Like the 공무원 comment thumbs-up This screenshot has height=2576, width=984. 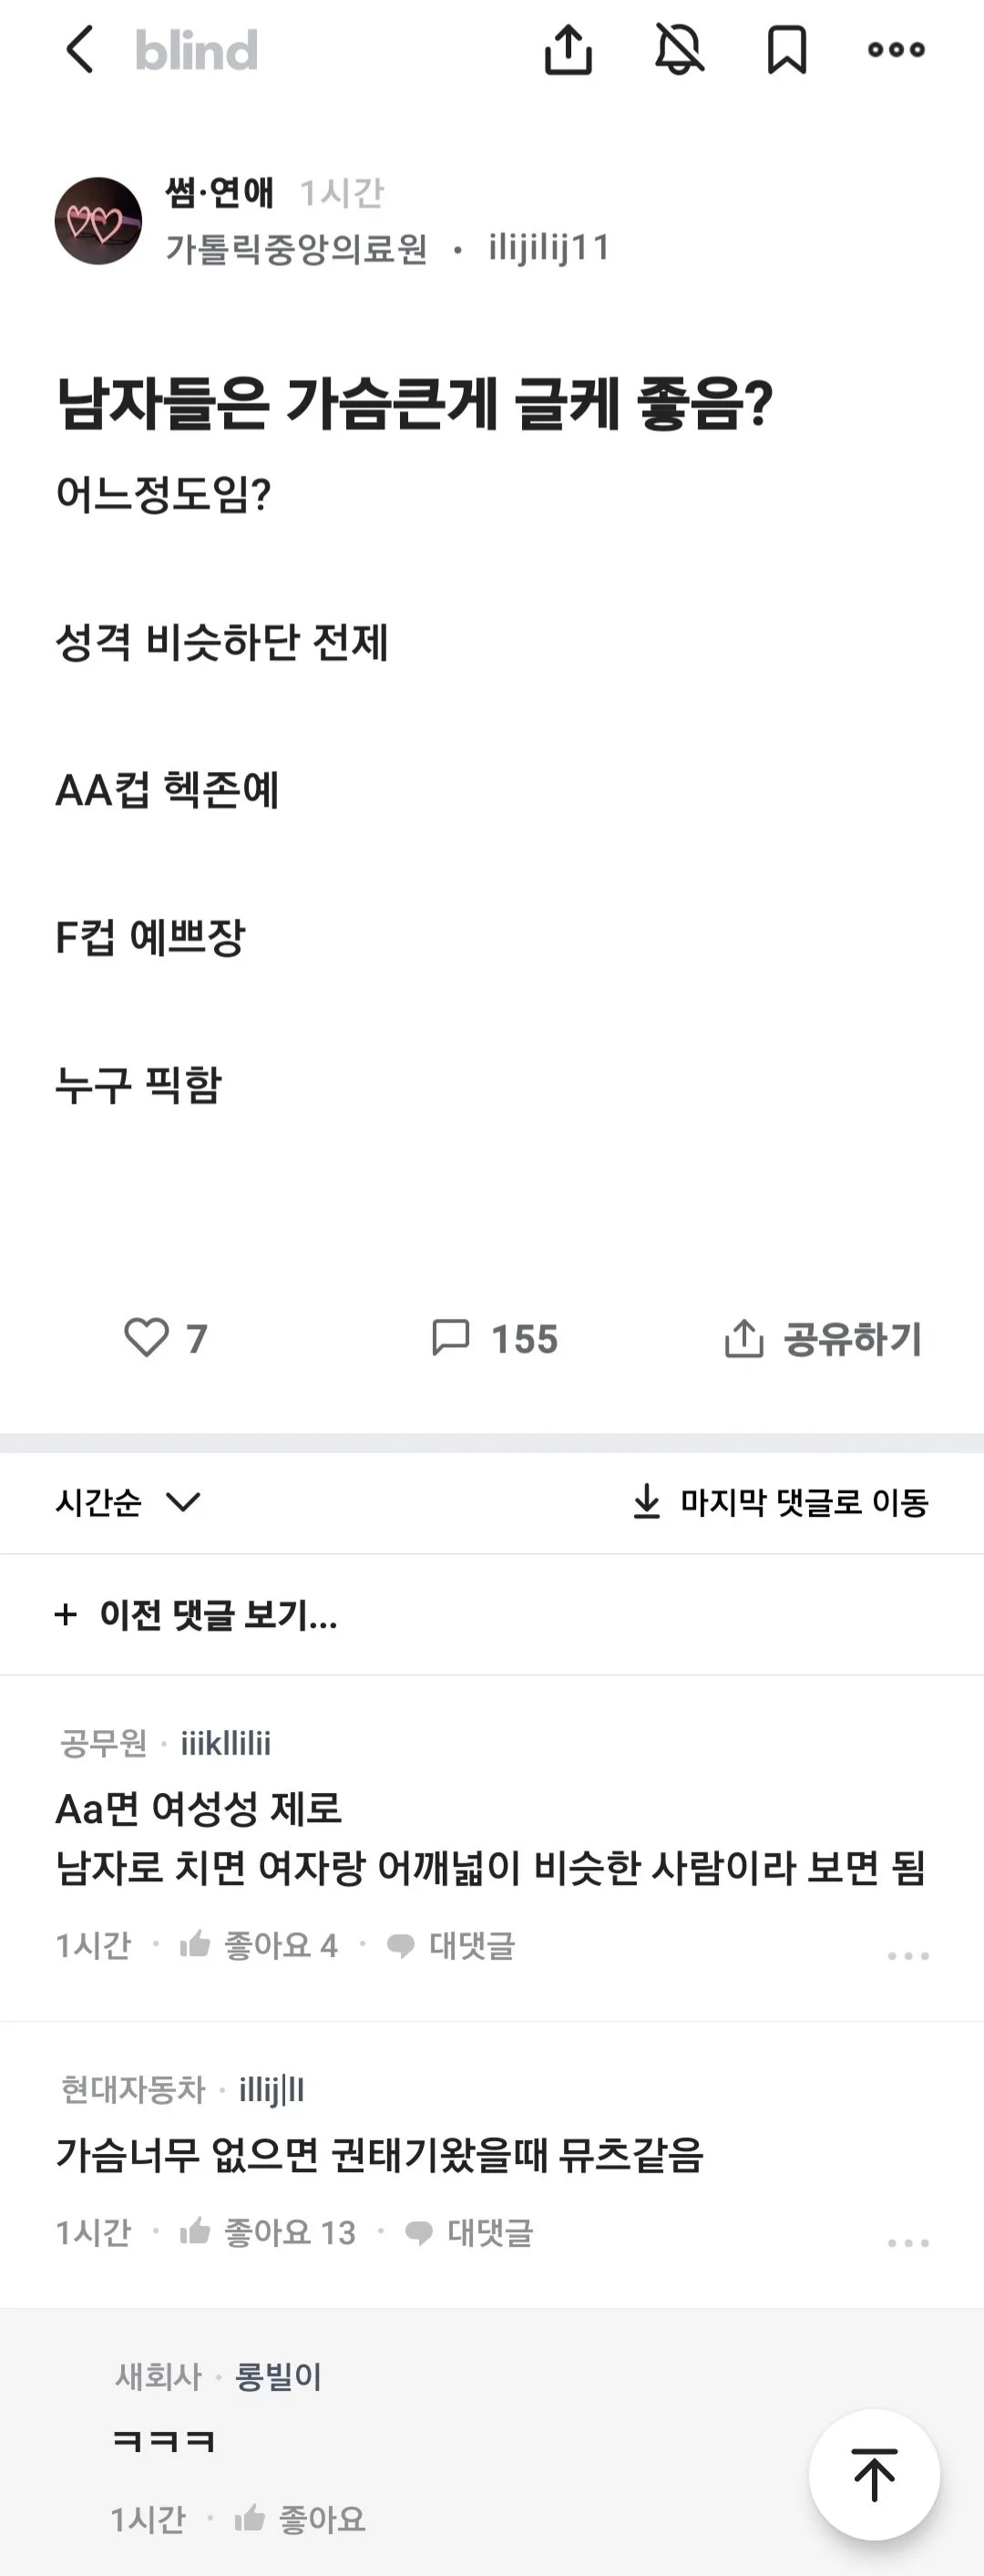click(195, 1945)
